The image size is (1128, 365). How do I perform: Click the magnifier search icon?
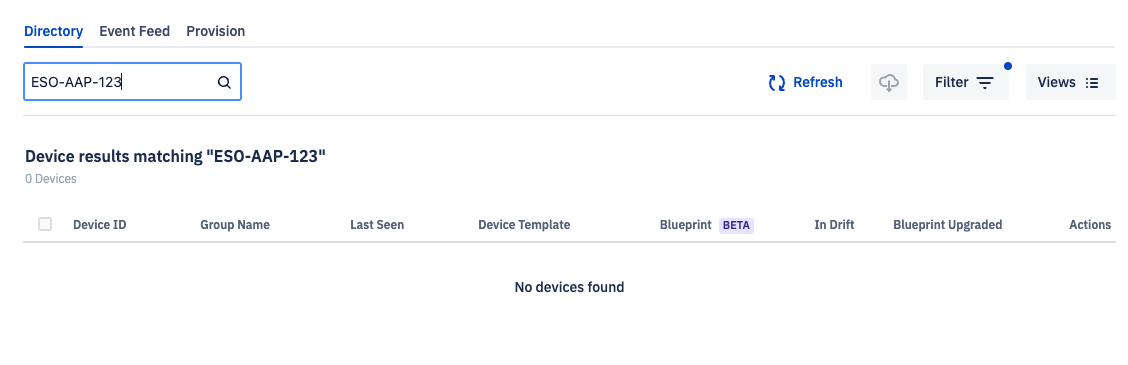pos(224,82)
